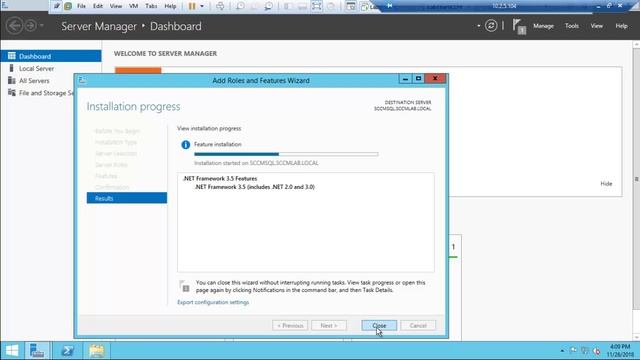Click the 10.2.5.104 connection bar title
Viewport: 640px width, 360px height.
coord(504,6)
